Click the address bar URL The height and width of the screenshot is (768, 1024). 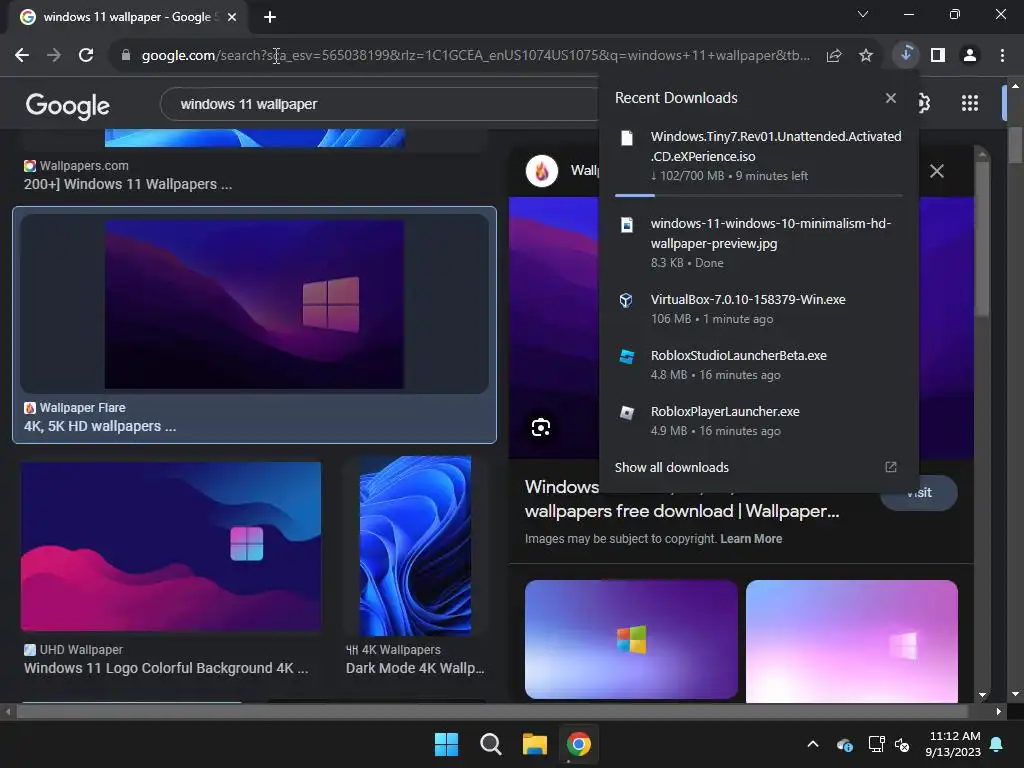click(475, 56)
